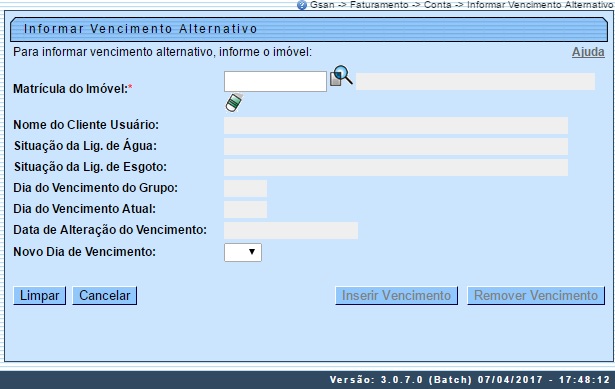Open property search magnifier icon
615x389 pixels.
coord(341,76)
